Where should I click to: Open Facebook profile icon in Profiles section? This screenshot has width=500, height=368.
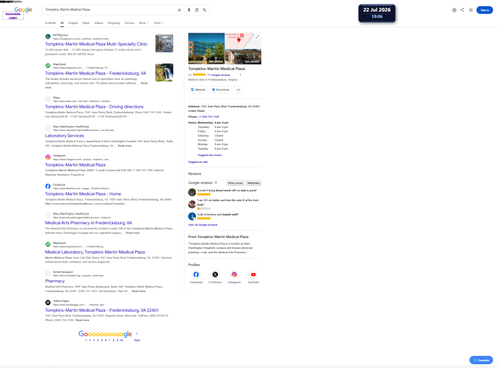(x=196, y=274)
